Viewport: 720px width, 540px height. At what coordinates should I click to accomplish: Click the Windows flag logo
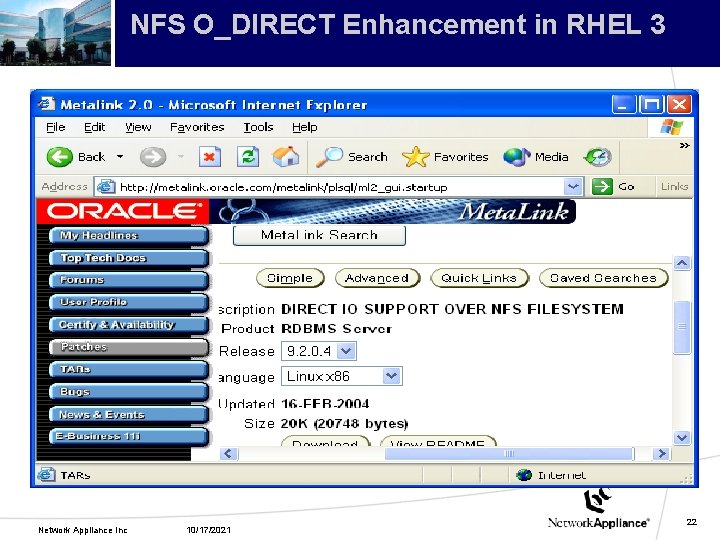click(x=671, y=127)
